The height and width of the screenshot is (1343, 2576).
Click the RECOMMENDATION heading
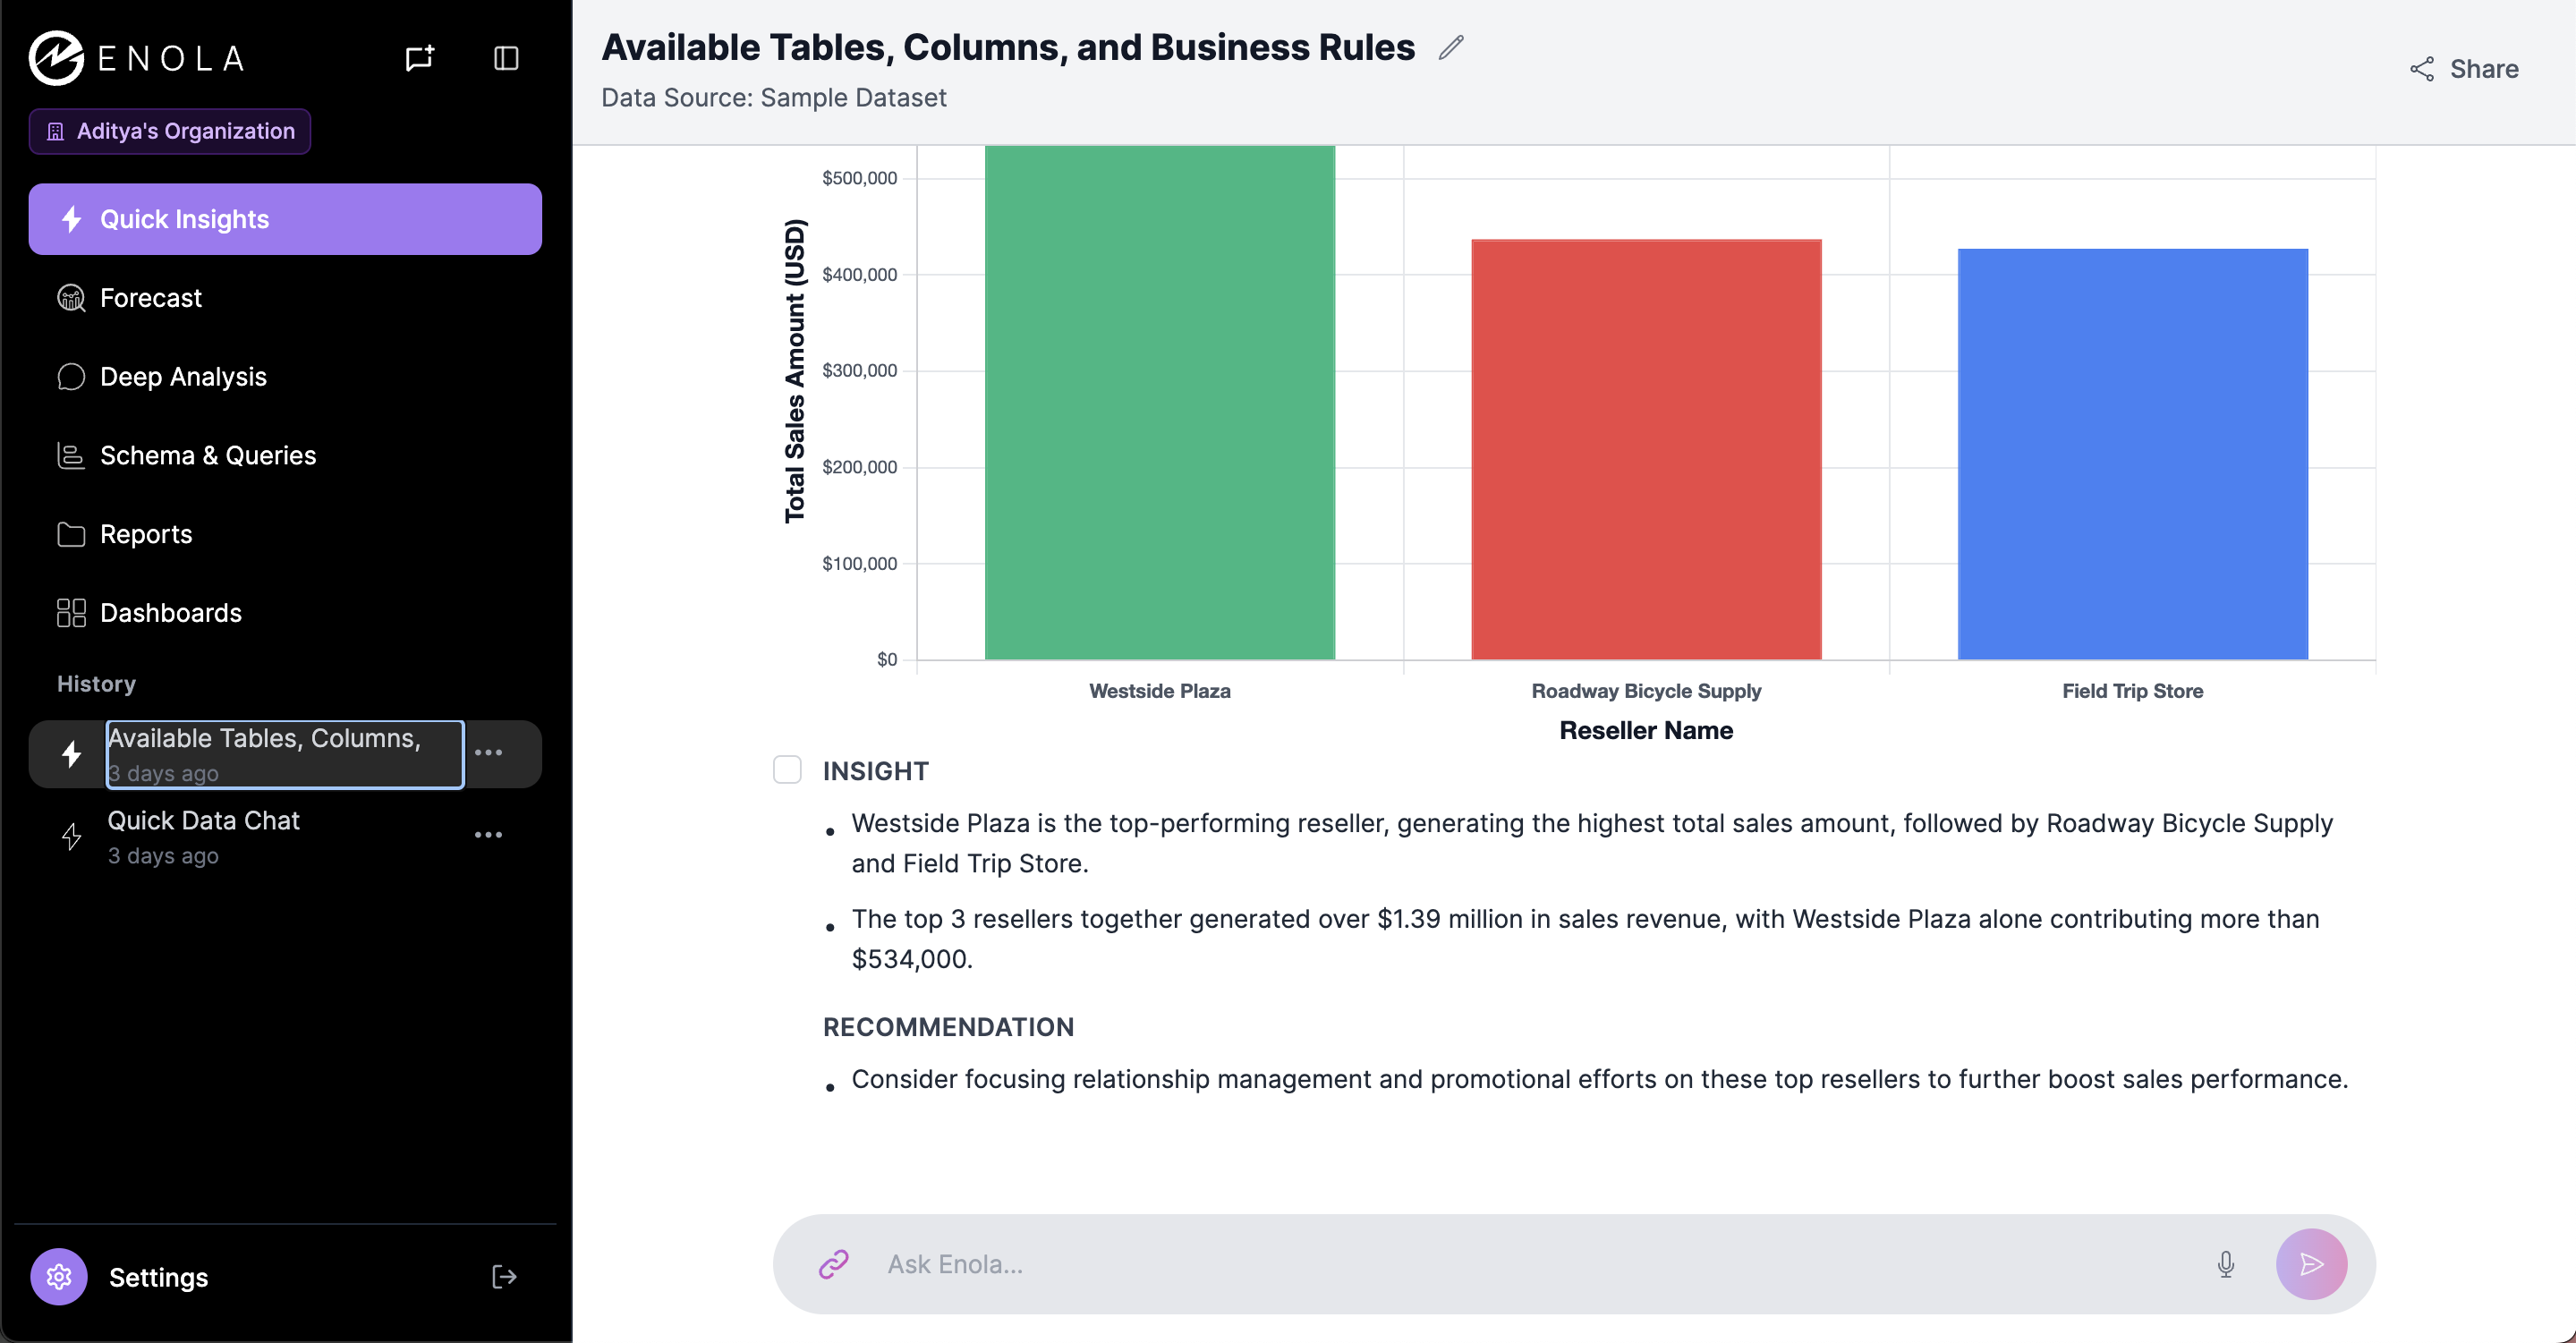(x=948, y=1027)
